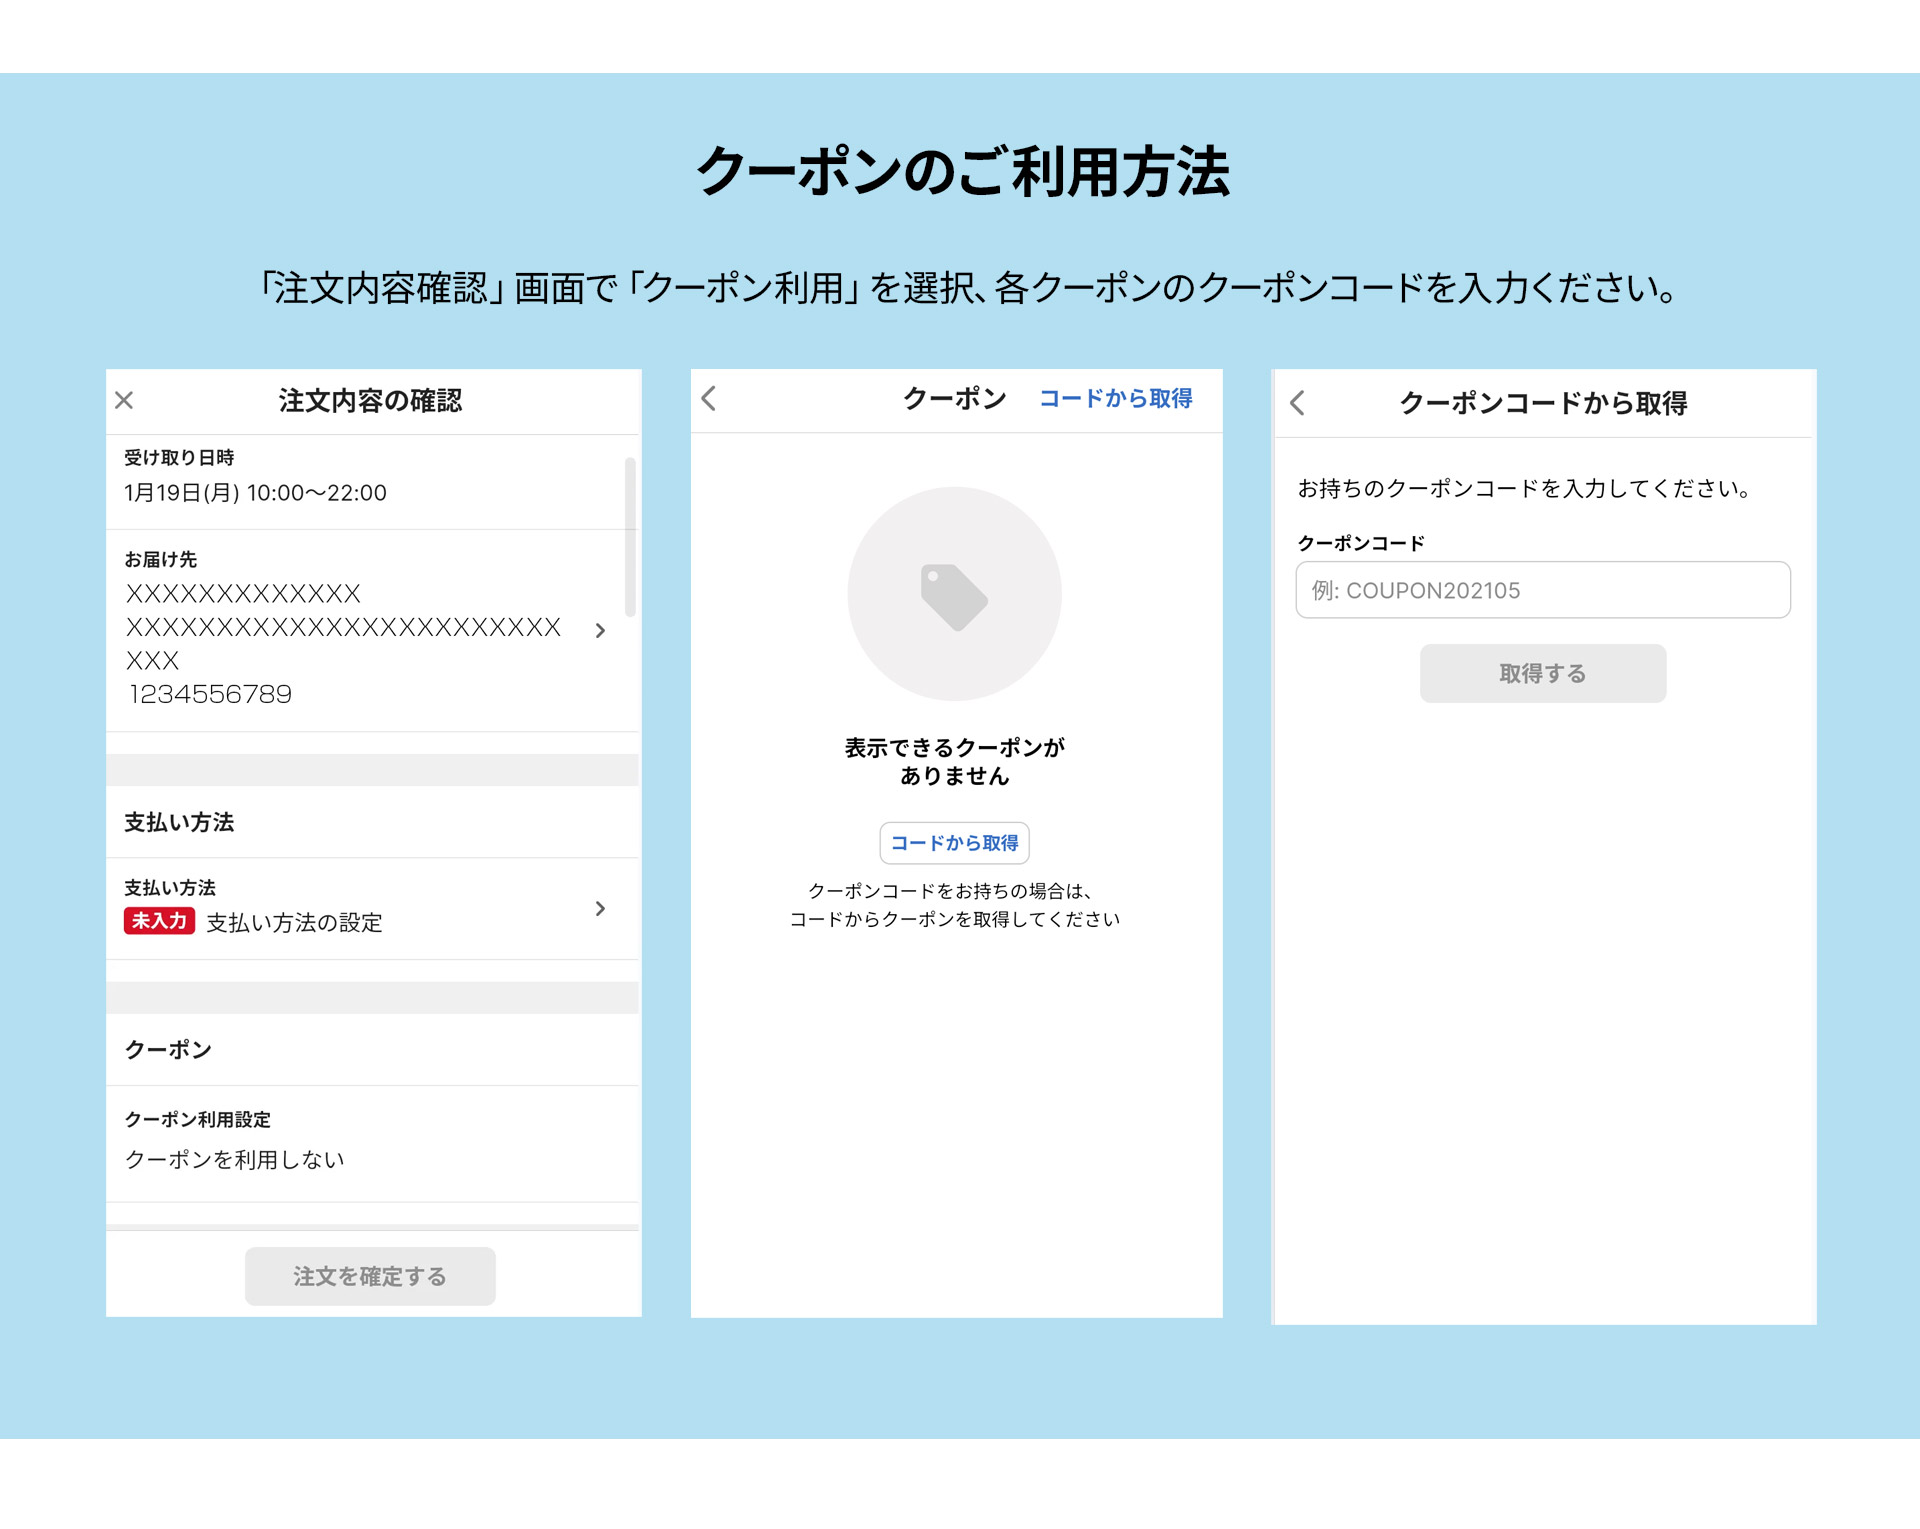Click the 未入力 red badge

tap(159, 921)
